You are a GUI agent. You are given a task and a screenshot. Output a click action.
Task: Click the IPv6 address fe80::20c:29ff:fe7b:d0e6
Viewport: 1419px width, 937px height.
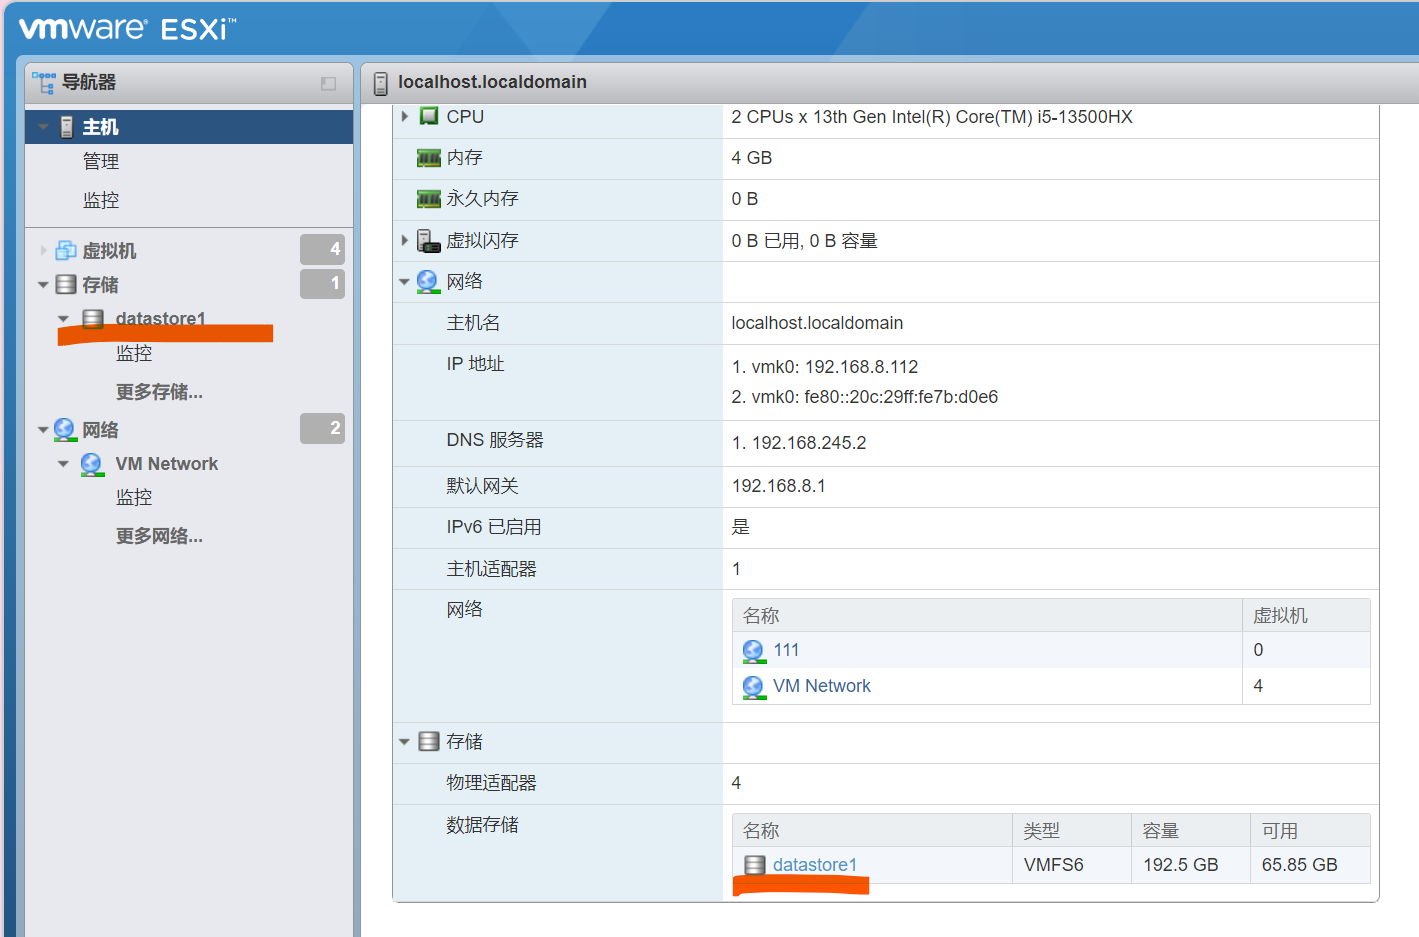[x=901, y=397]
